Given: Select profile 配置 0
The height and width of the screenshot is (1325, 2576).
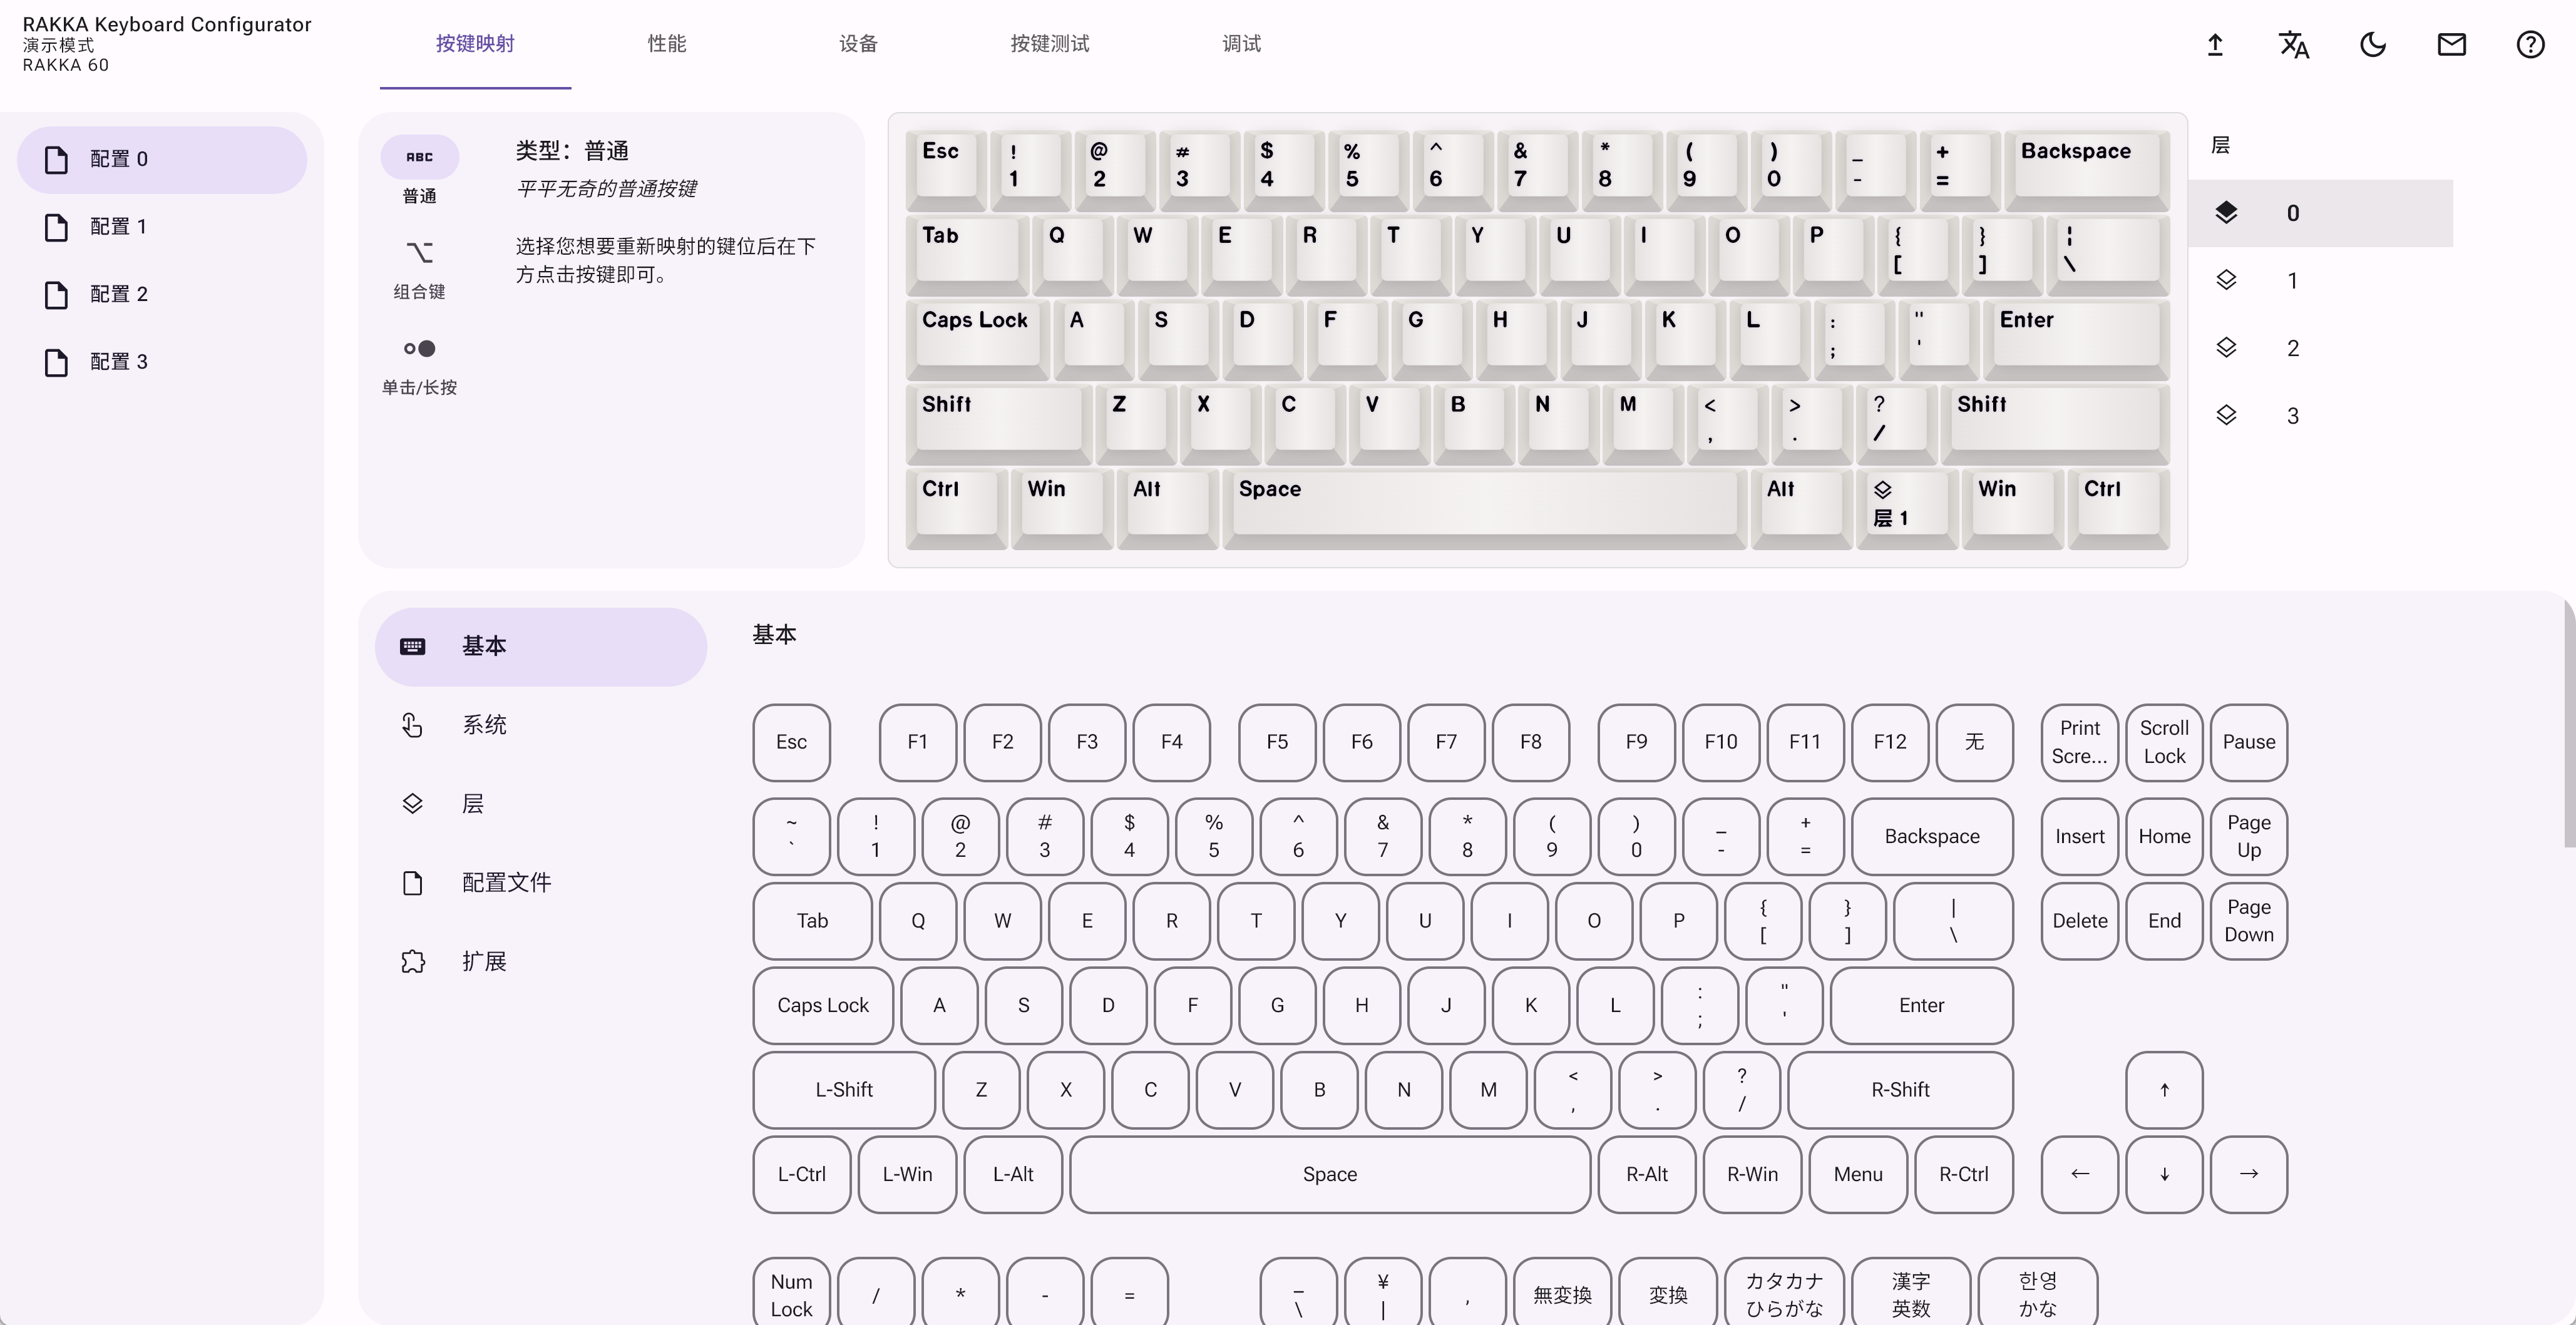Looking at the screenshot, I should (x=162, y=159).
